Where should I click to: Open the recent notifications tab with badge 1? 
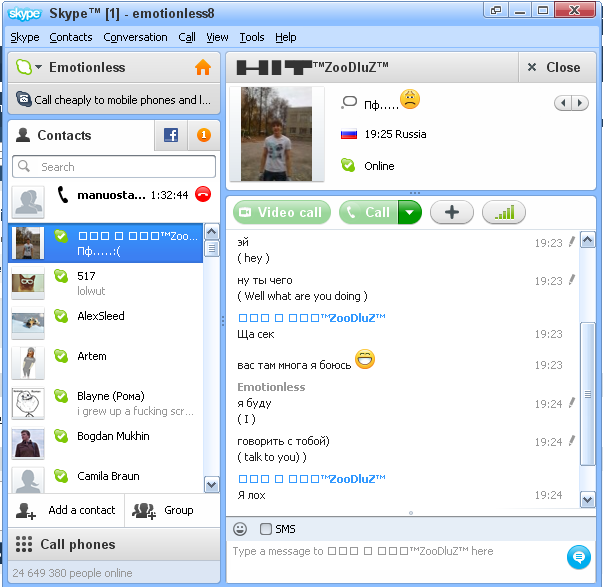[x=204, y=135]
